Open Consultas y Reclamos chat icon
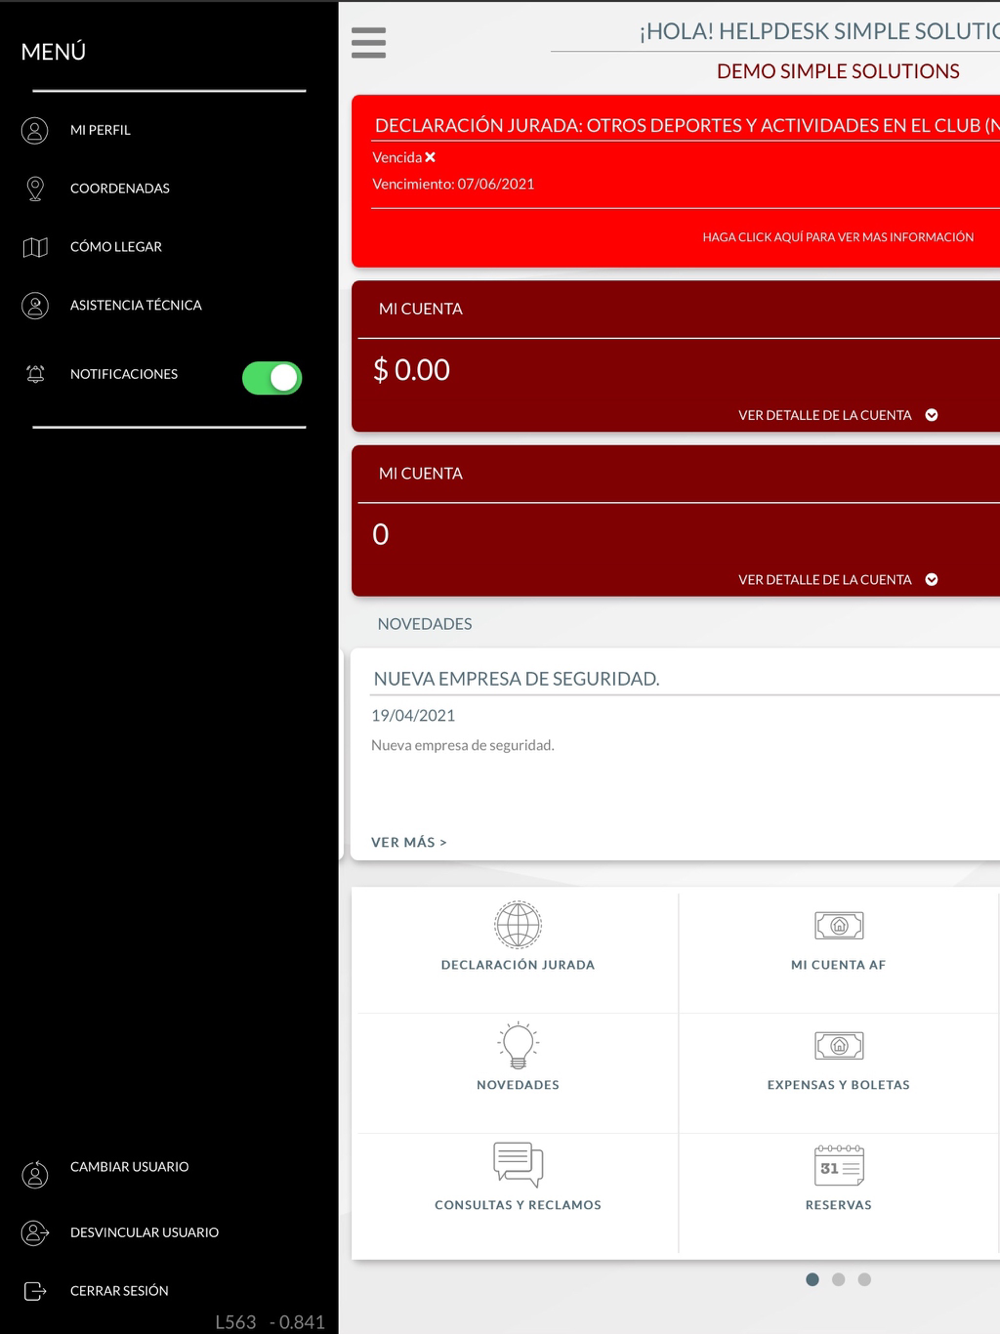 click(518, 1164)
